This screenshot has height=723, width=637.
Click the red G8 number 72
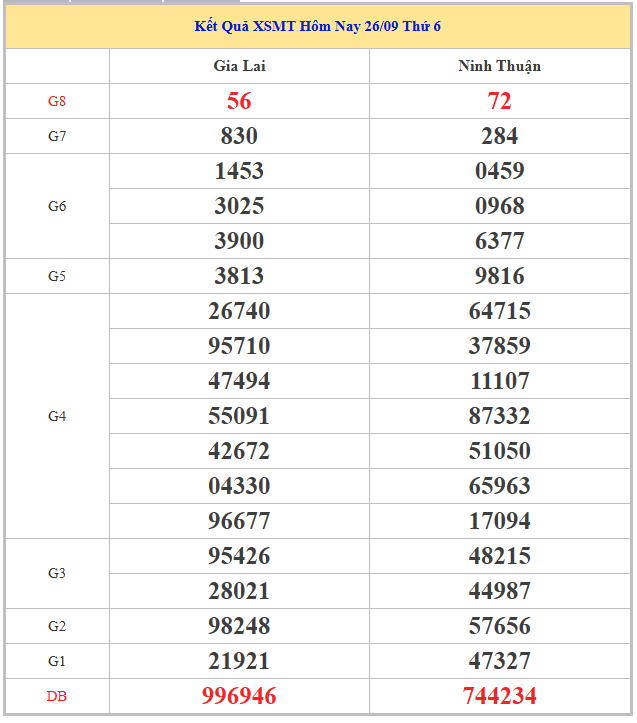[x=499, y=101]
